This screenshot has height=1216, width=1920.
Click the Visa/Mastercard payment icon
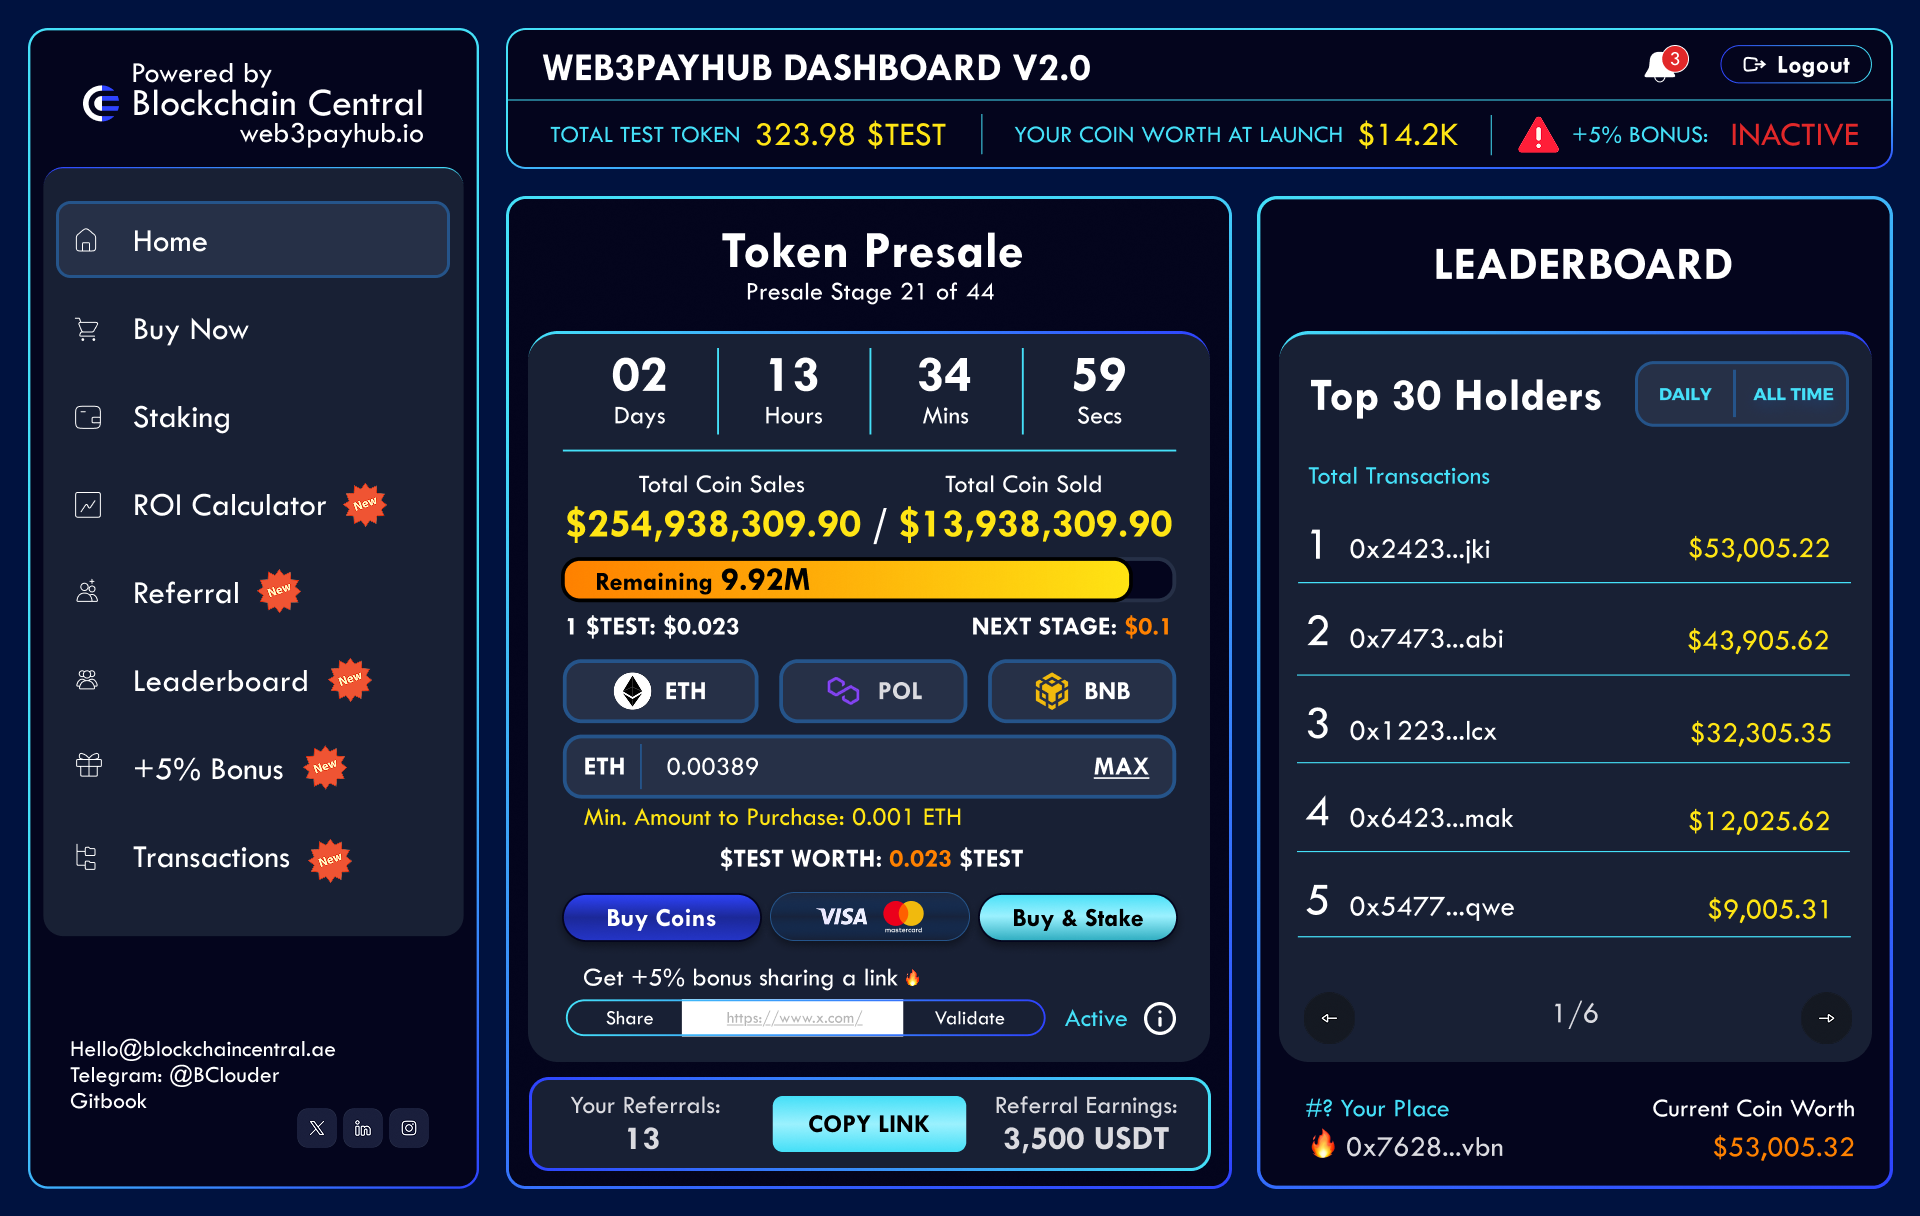(869, 917)
